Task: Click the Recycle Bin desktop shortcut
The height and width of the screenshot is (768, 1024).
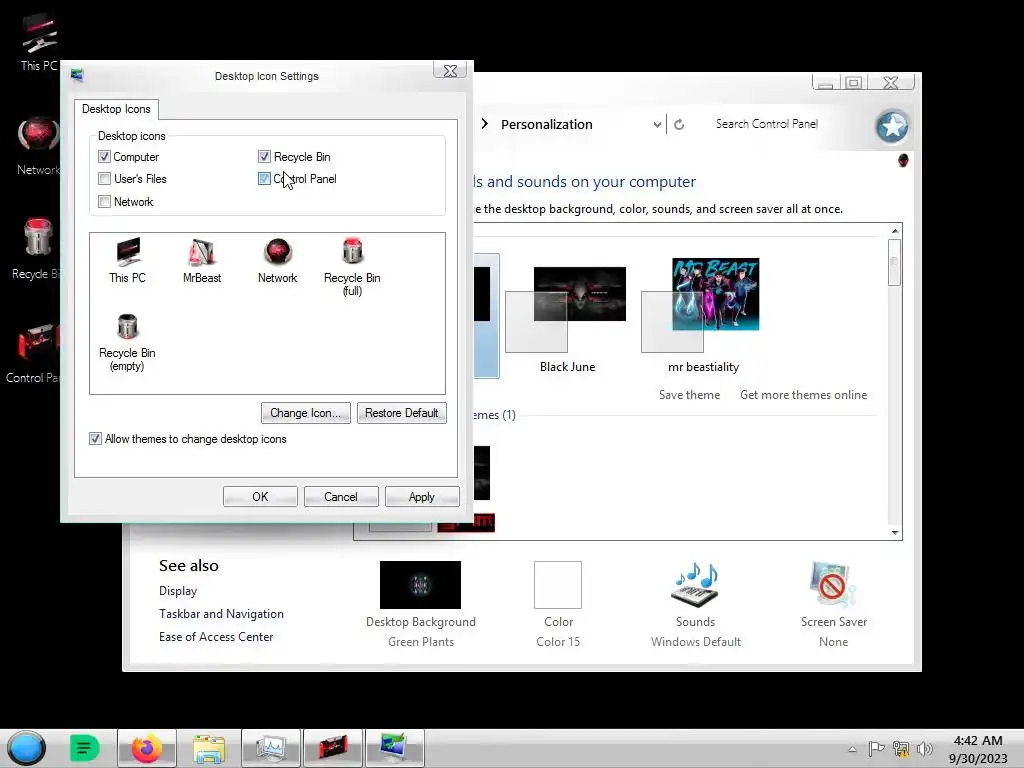Action: tap(37, 249)
